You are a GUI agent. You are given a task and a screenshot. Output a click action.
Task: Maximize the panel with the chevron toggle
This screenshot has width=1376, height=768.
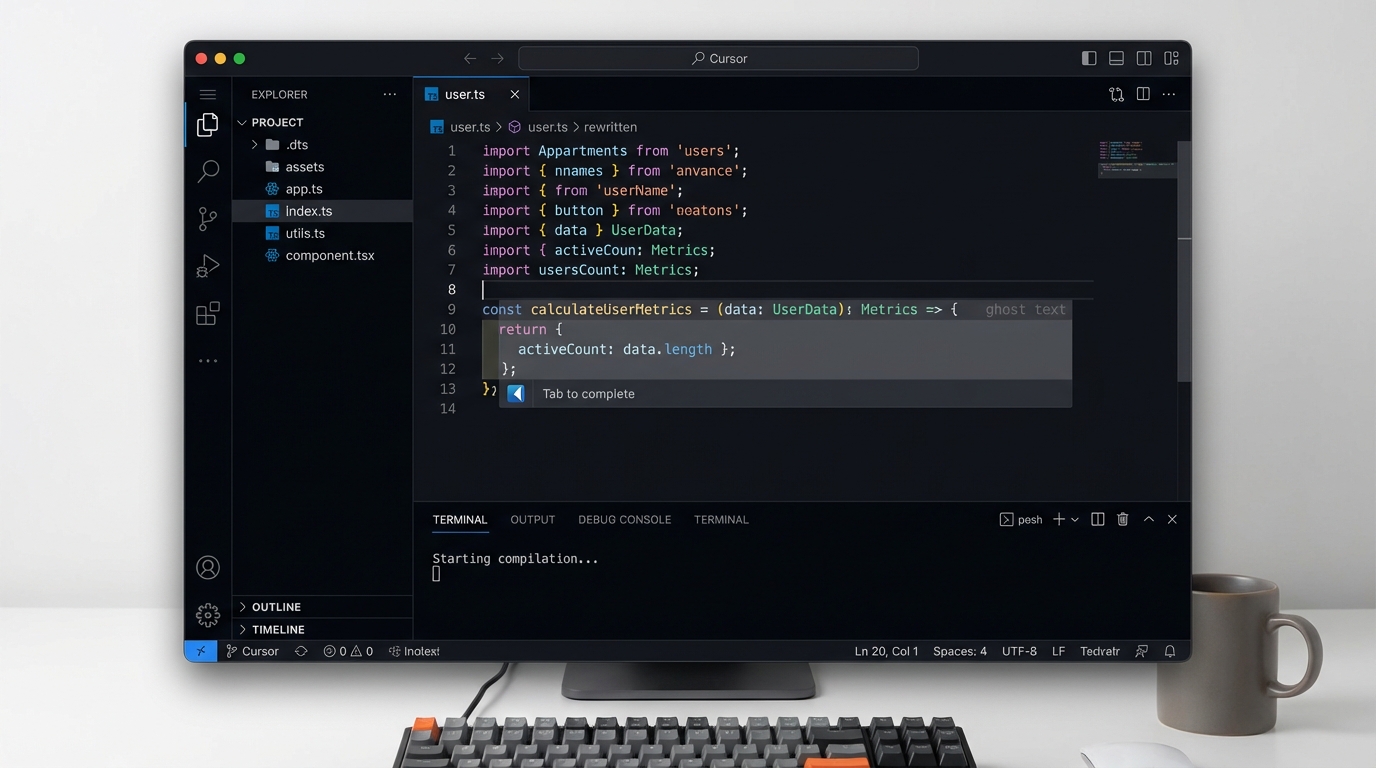[1148, 519]
